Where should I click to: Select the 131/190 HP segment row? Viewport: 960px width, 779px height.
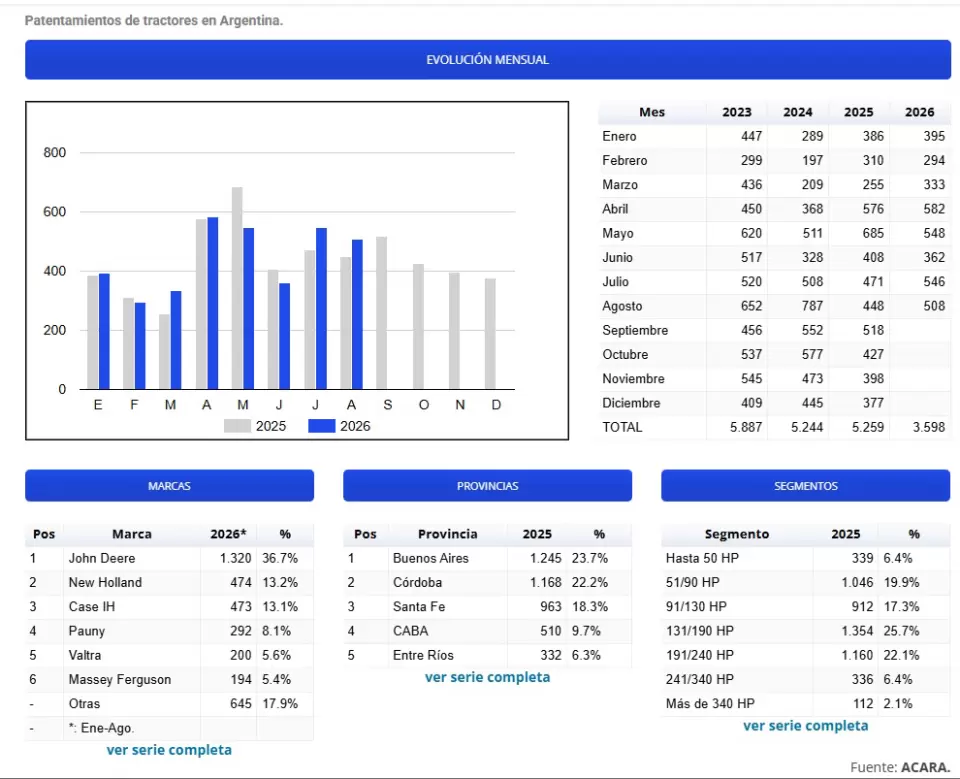[806, 631]
